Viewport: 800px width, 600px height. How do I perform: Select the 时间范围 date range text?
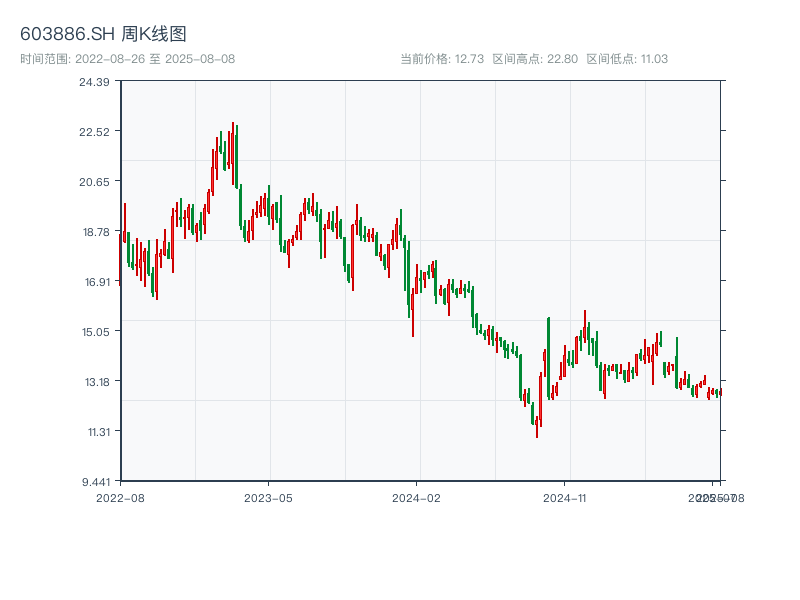[x=127, y=59]
